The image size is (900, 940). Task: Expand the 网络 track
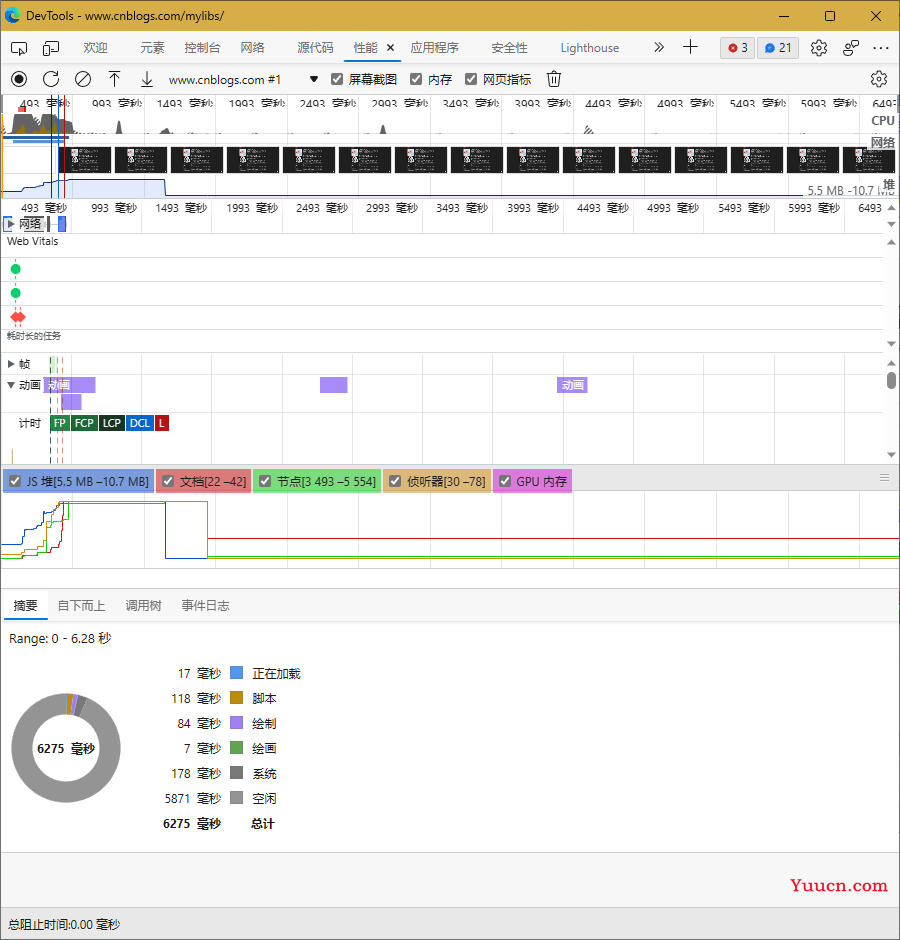click(x=10, y=224)
